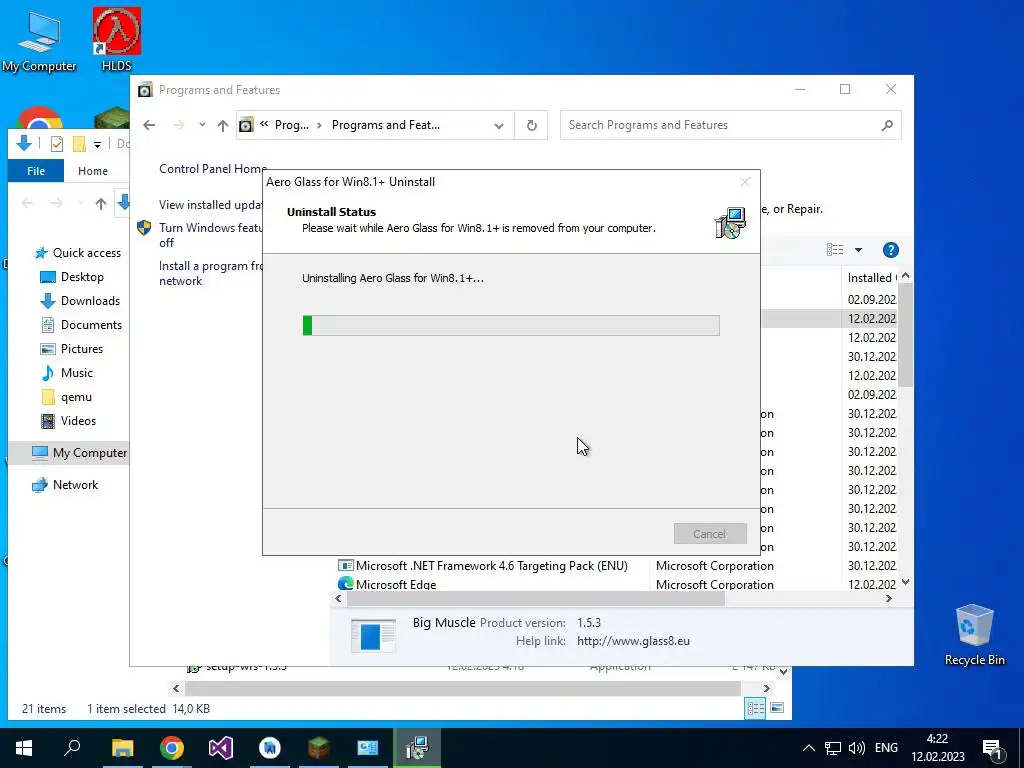Click Programs and Feat... breadcrumb segment

[385, 125]
